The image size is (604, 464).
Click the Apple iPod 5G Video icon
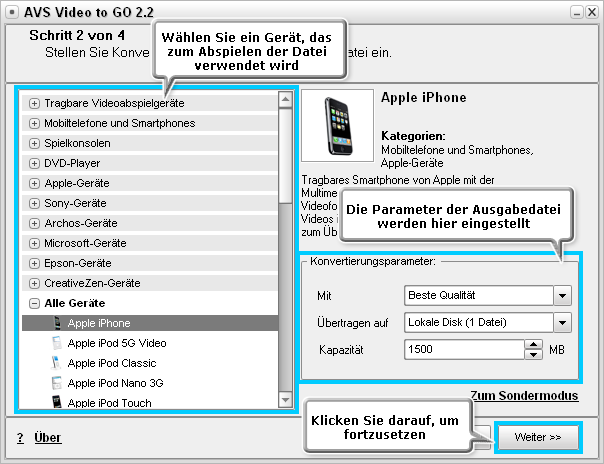pos(57,343)
